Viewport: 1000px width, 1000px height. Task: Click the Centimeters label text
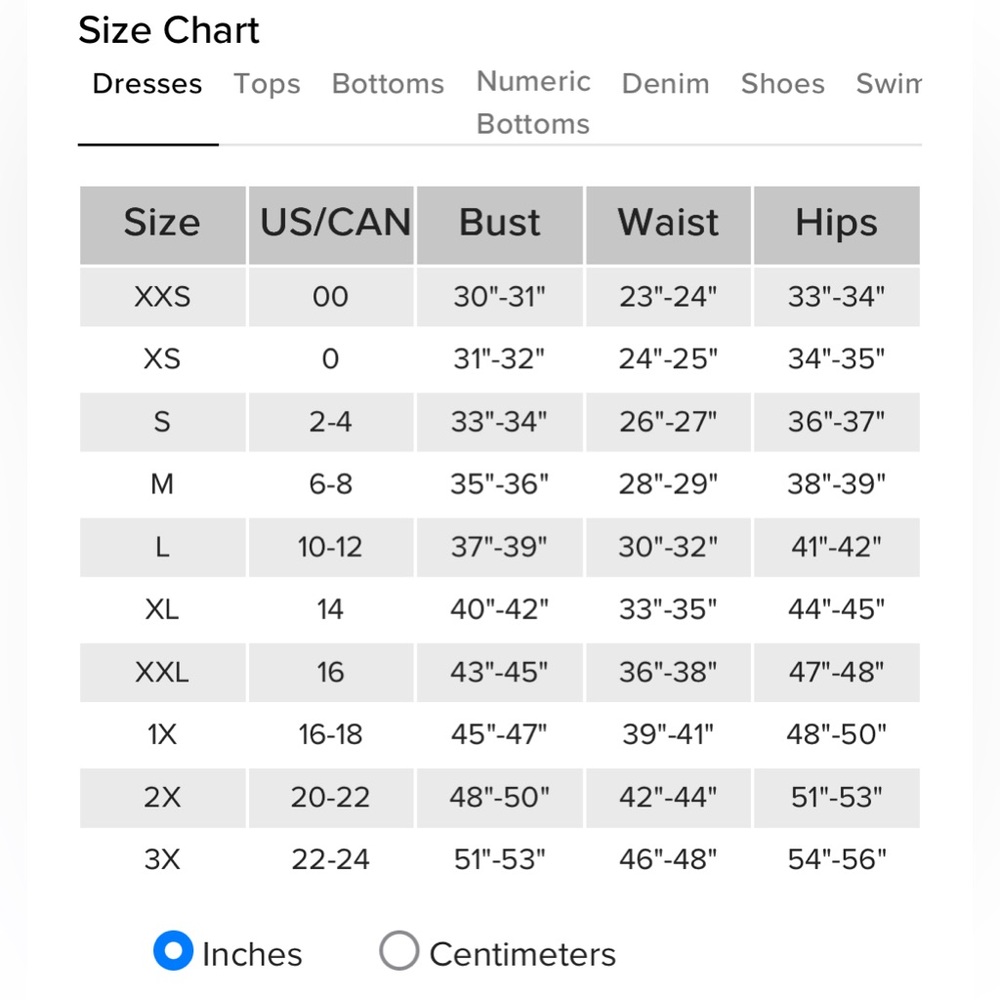tap(522, 954)
